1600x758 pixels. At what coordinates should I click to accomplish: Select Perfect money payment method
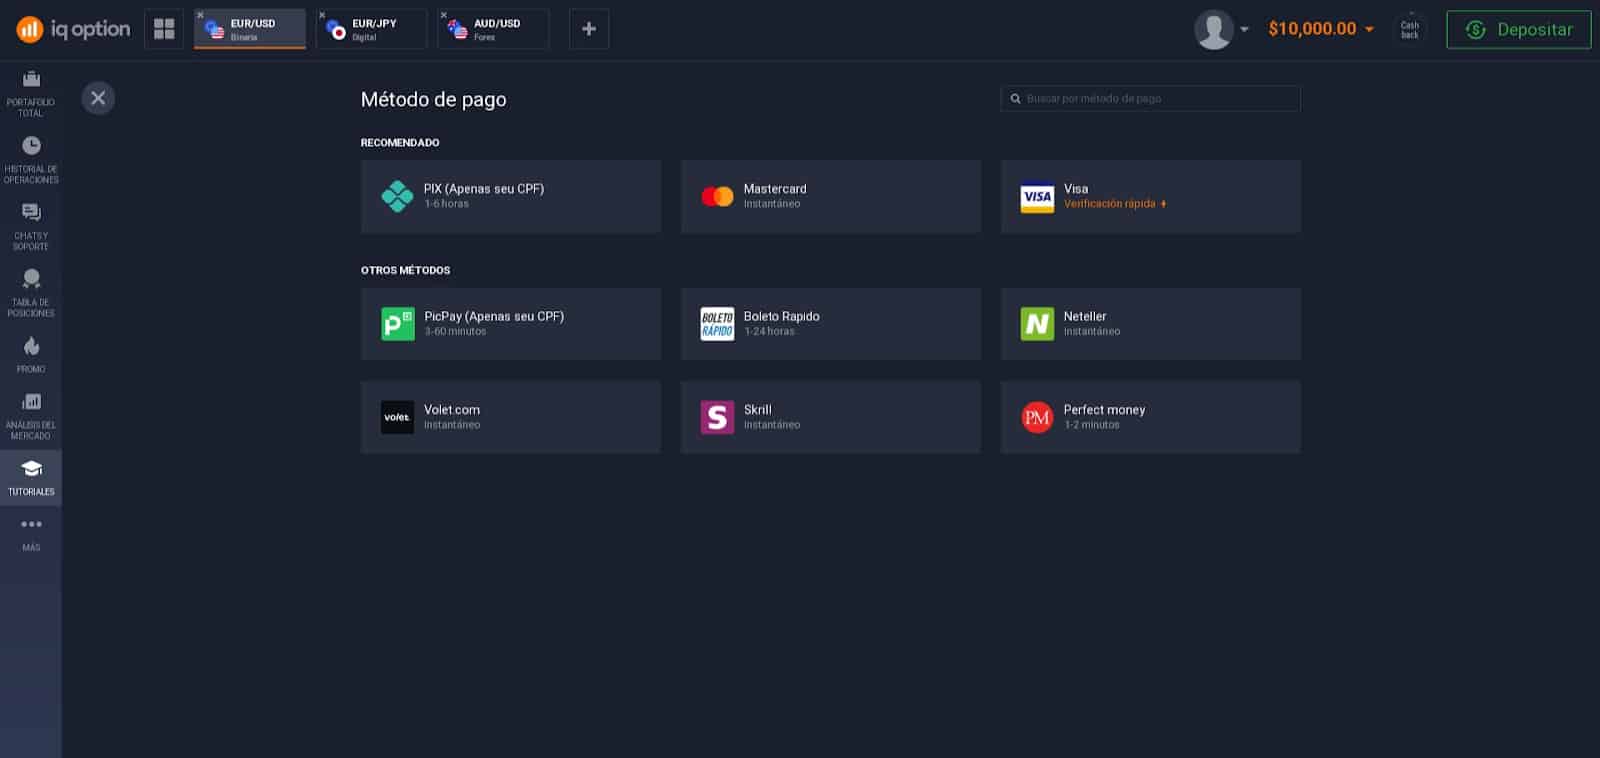click(x=1151, y=417)
